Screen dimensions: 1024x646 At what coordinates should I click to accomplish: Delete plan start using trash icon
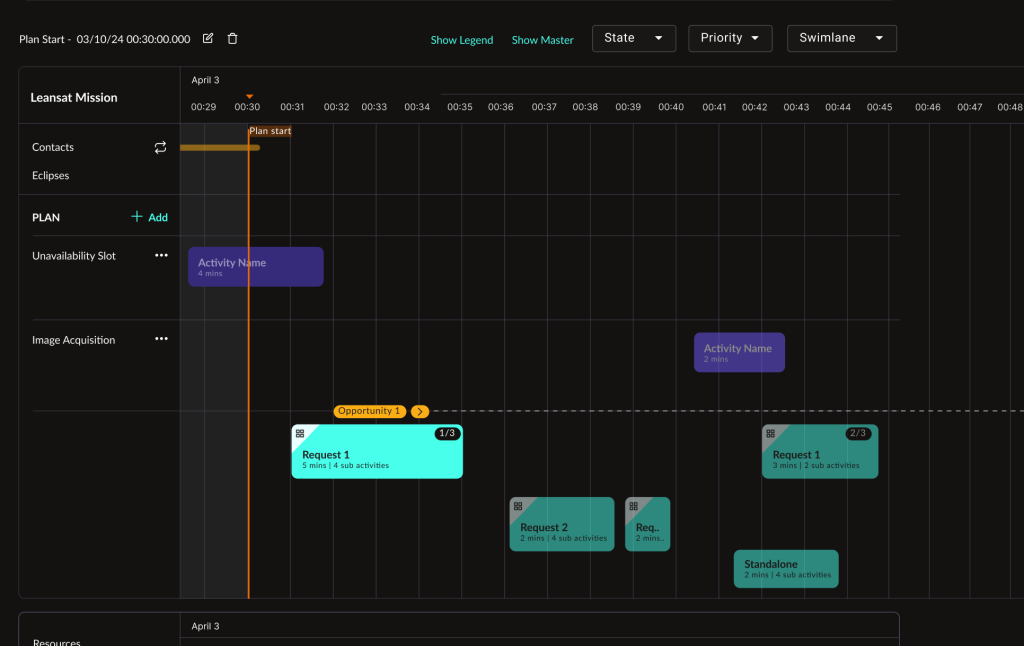coord(232,39)
